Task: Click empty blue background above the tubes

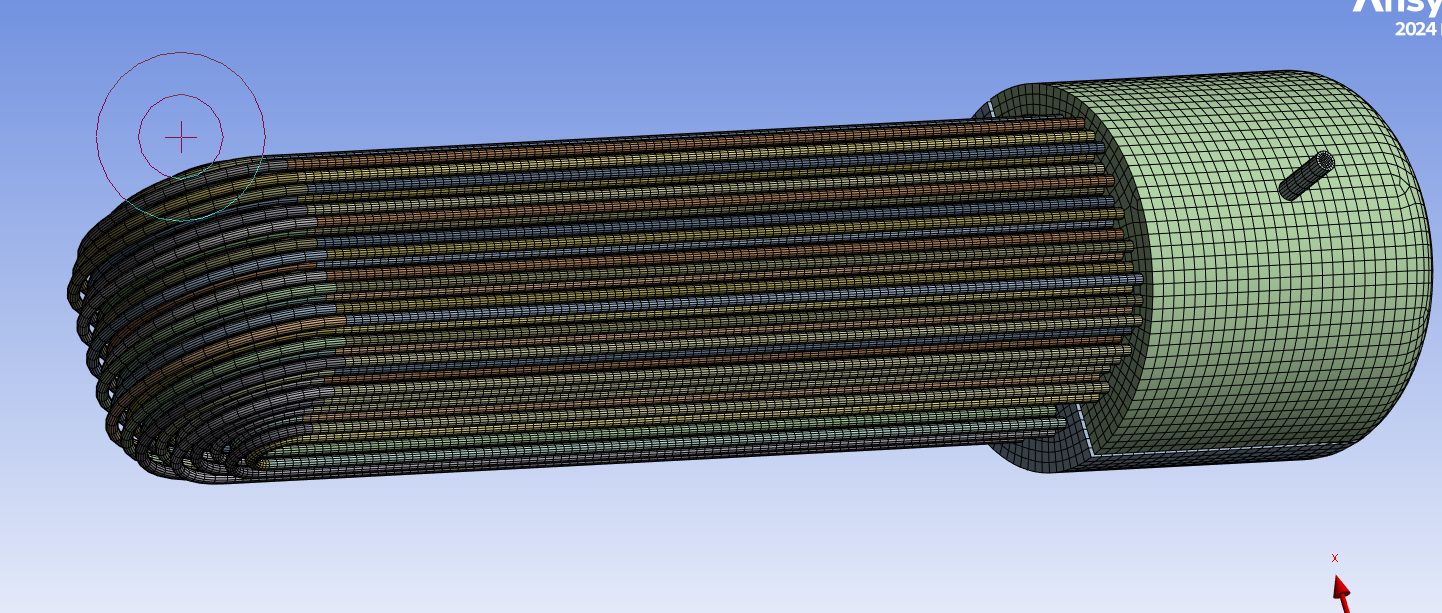Action: pos(600,60)
